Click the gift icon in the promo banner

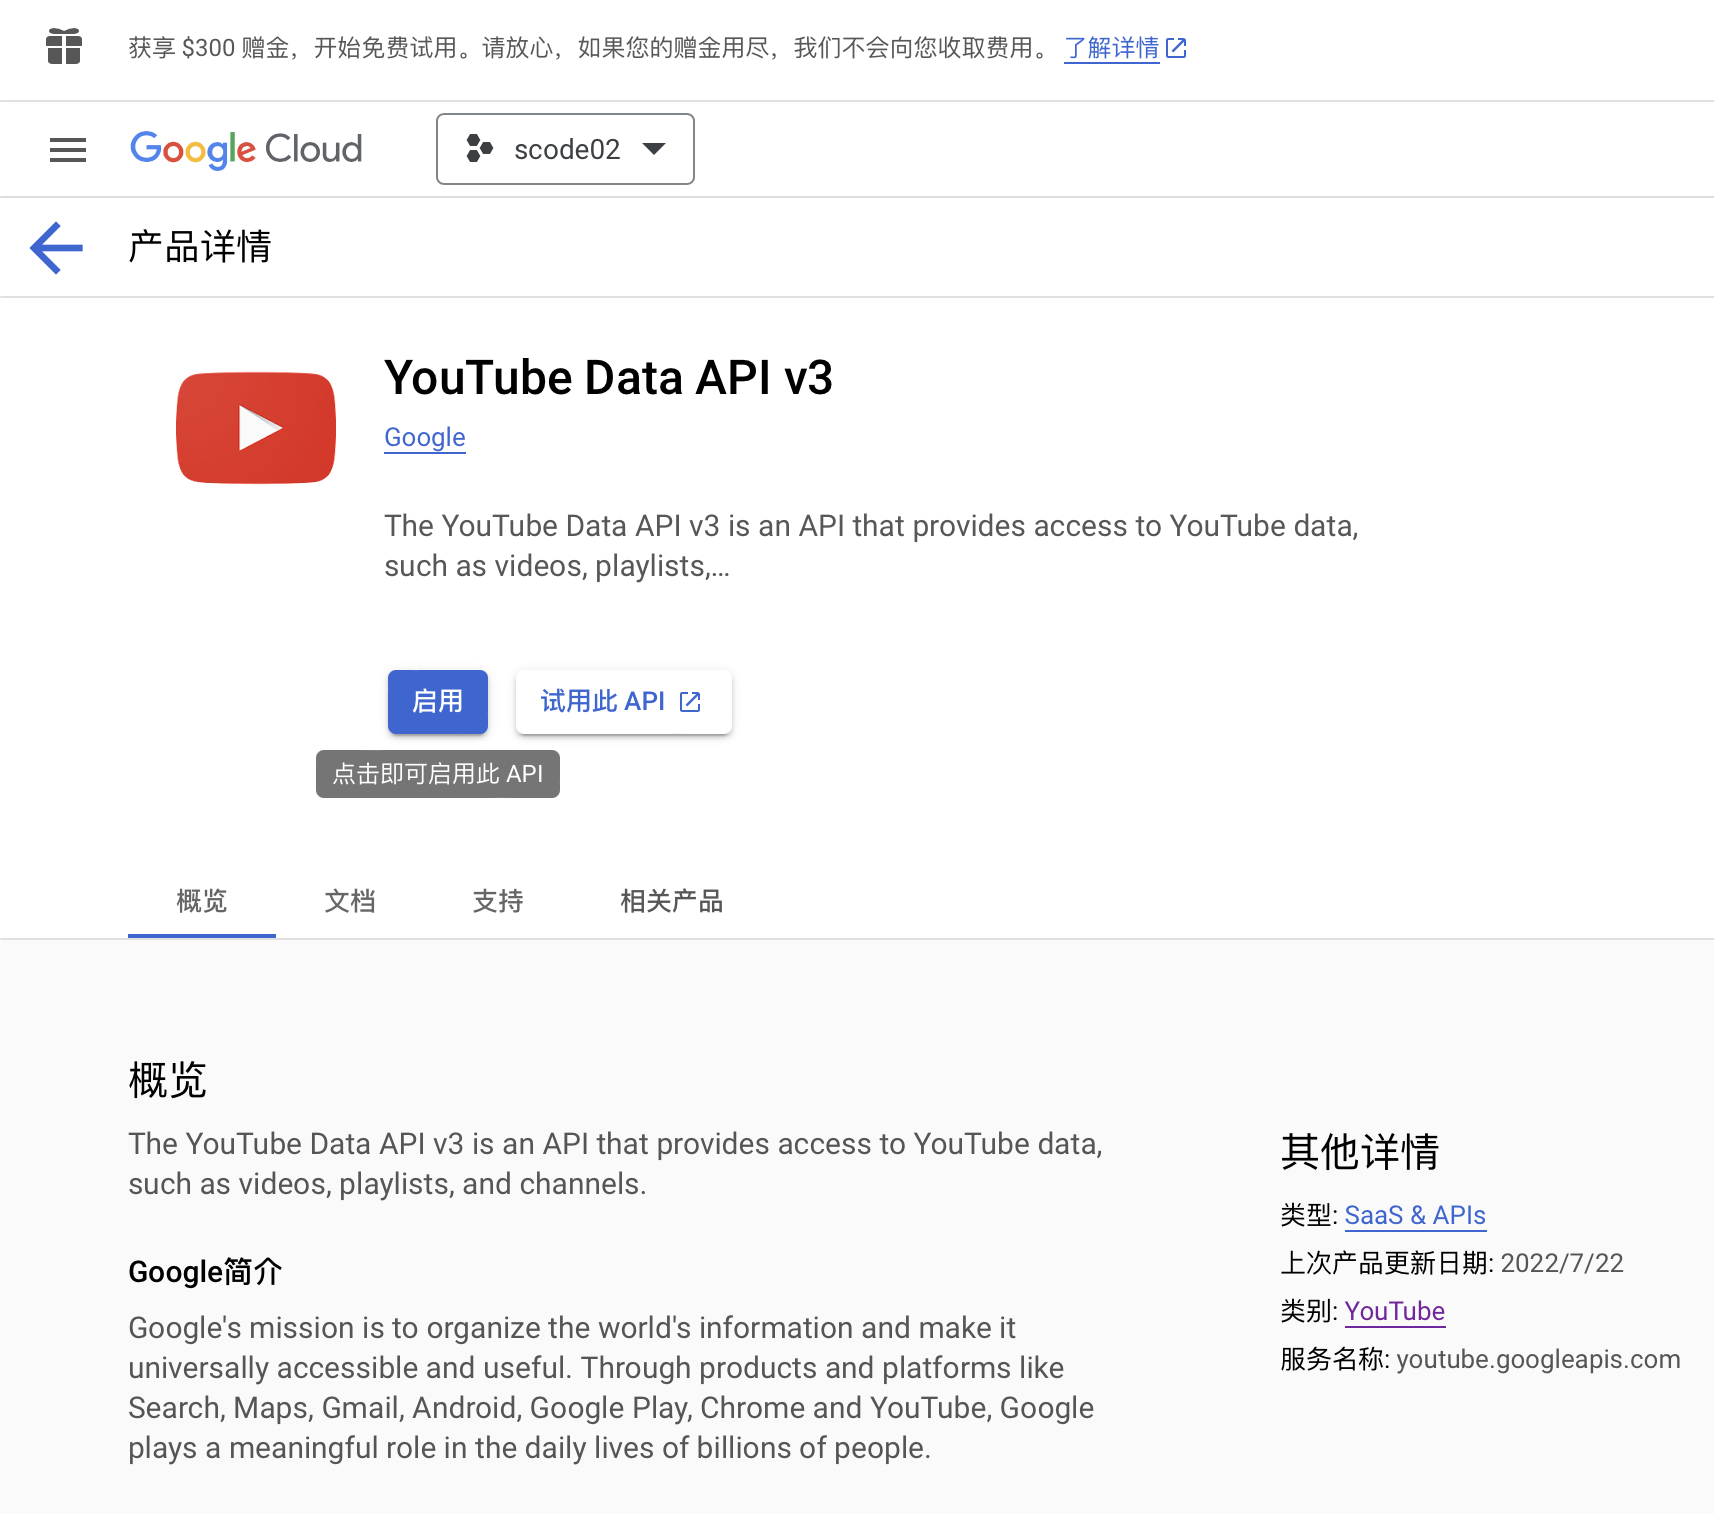[x=64, y=47]
